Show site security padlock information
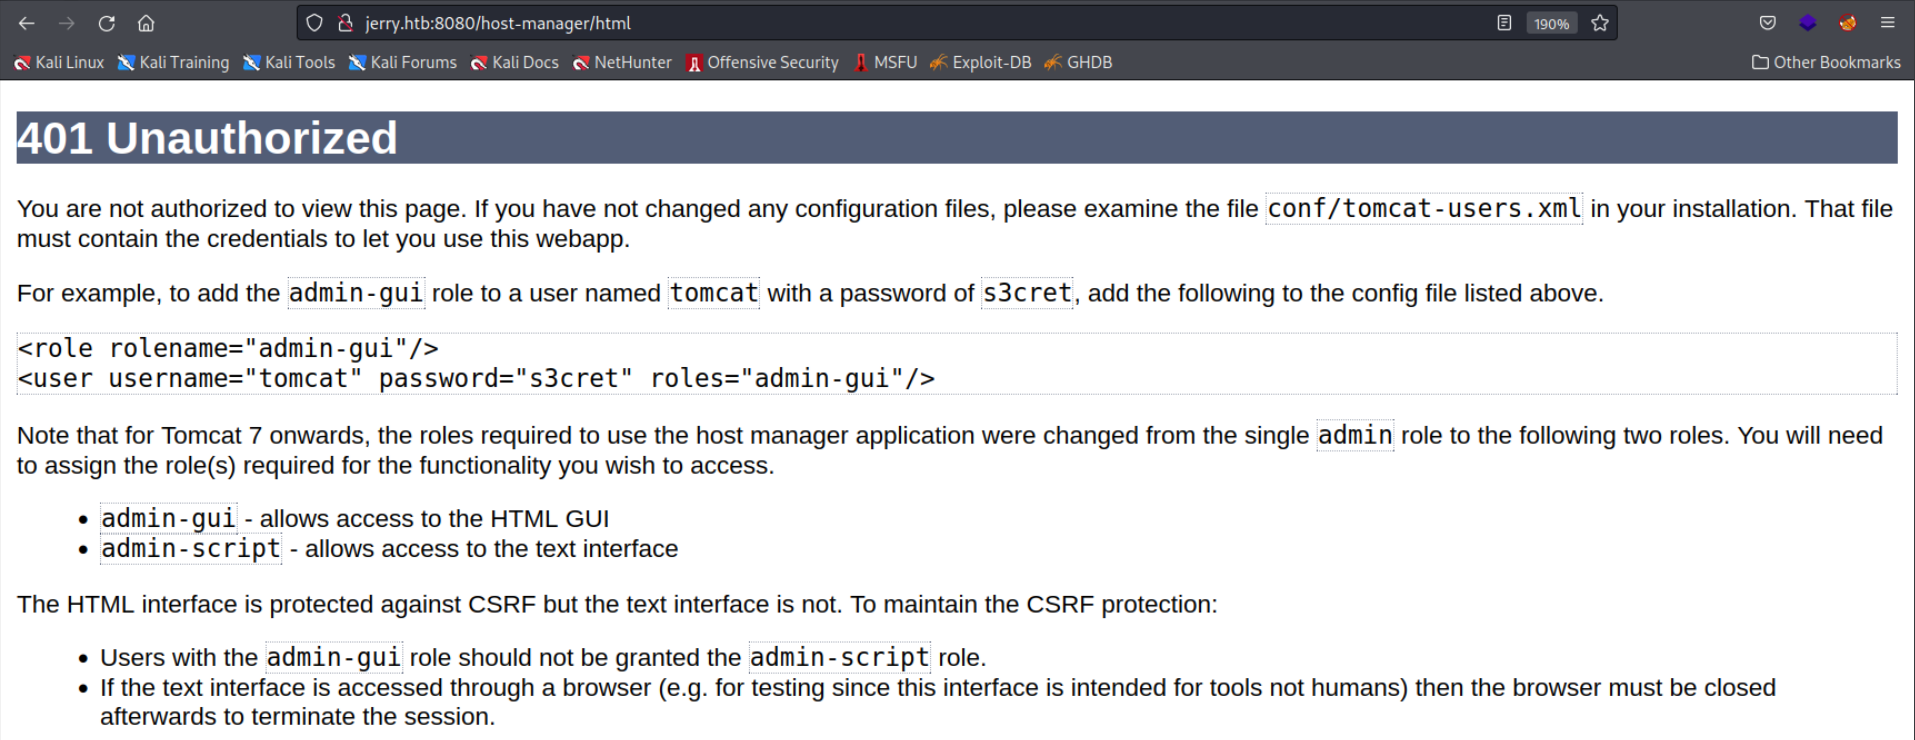This screenshot has height=740, width=1915. [345, 23]
